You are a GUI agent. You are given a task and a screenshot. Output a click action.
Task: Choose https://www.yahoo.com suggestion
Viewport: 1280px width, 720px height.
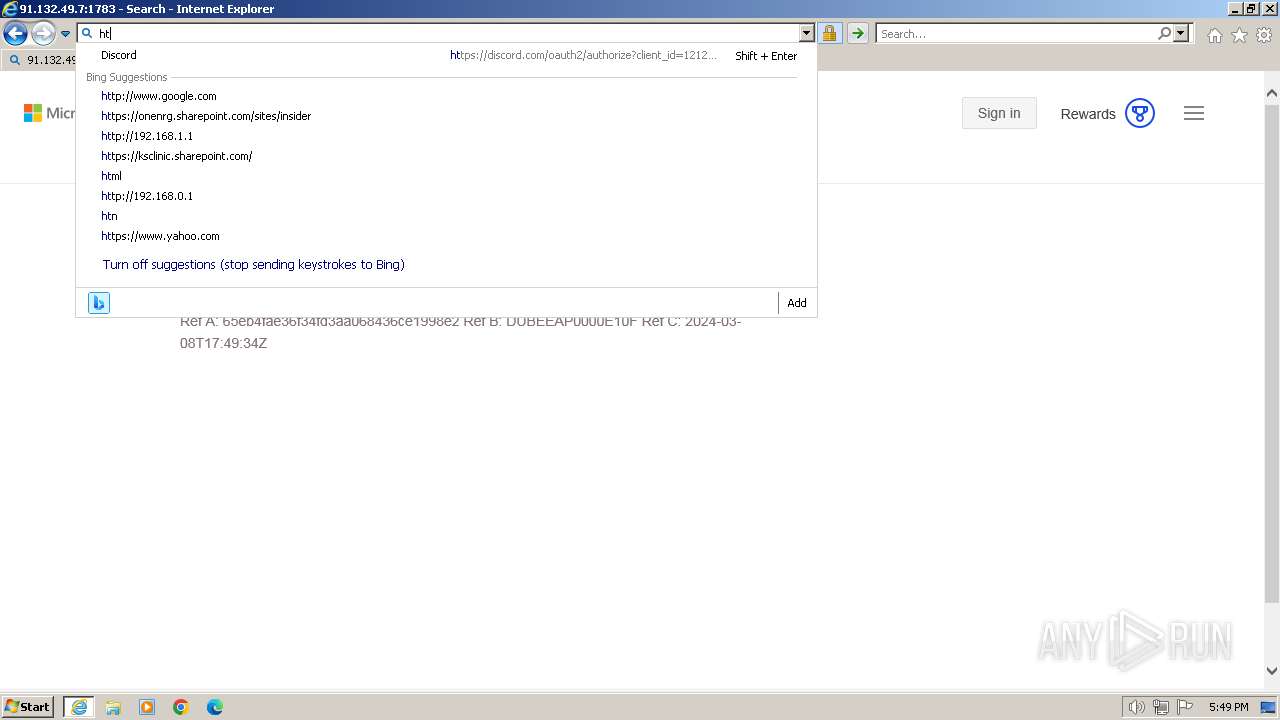(160, 236)
